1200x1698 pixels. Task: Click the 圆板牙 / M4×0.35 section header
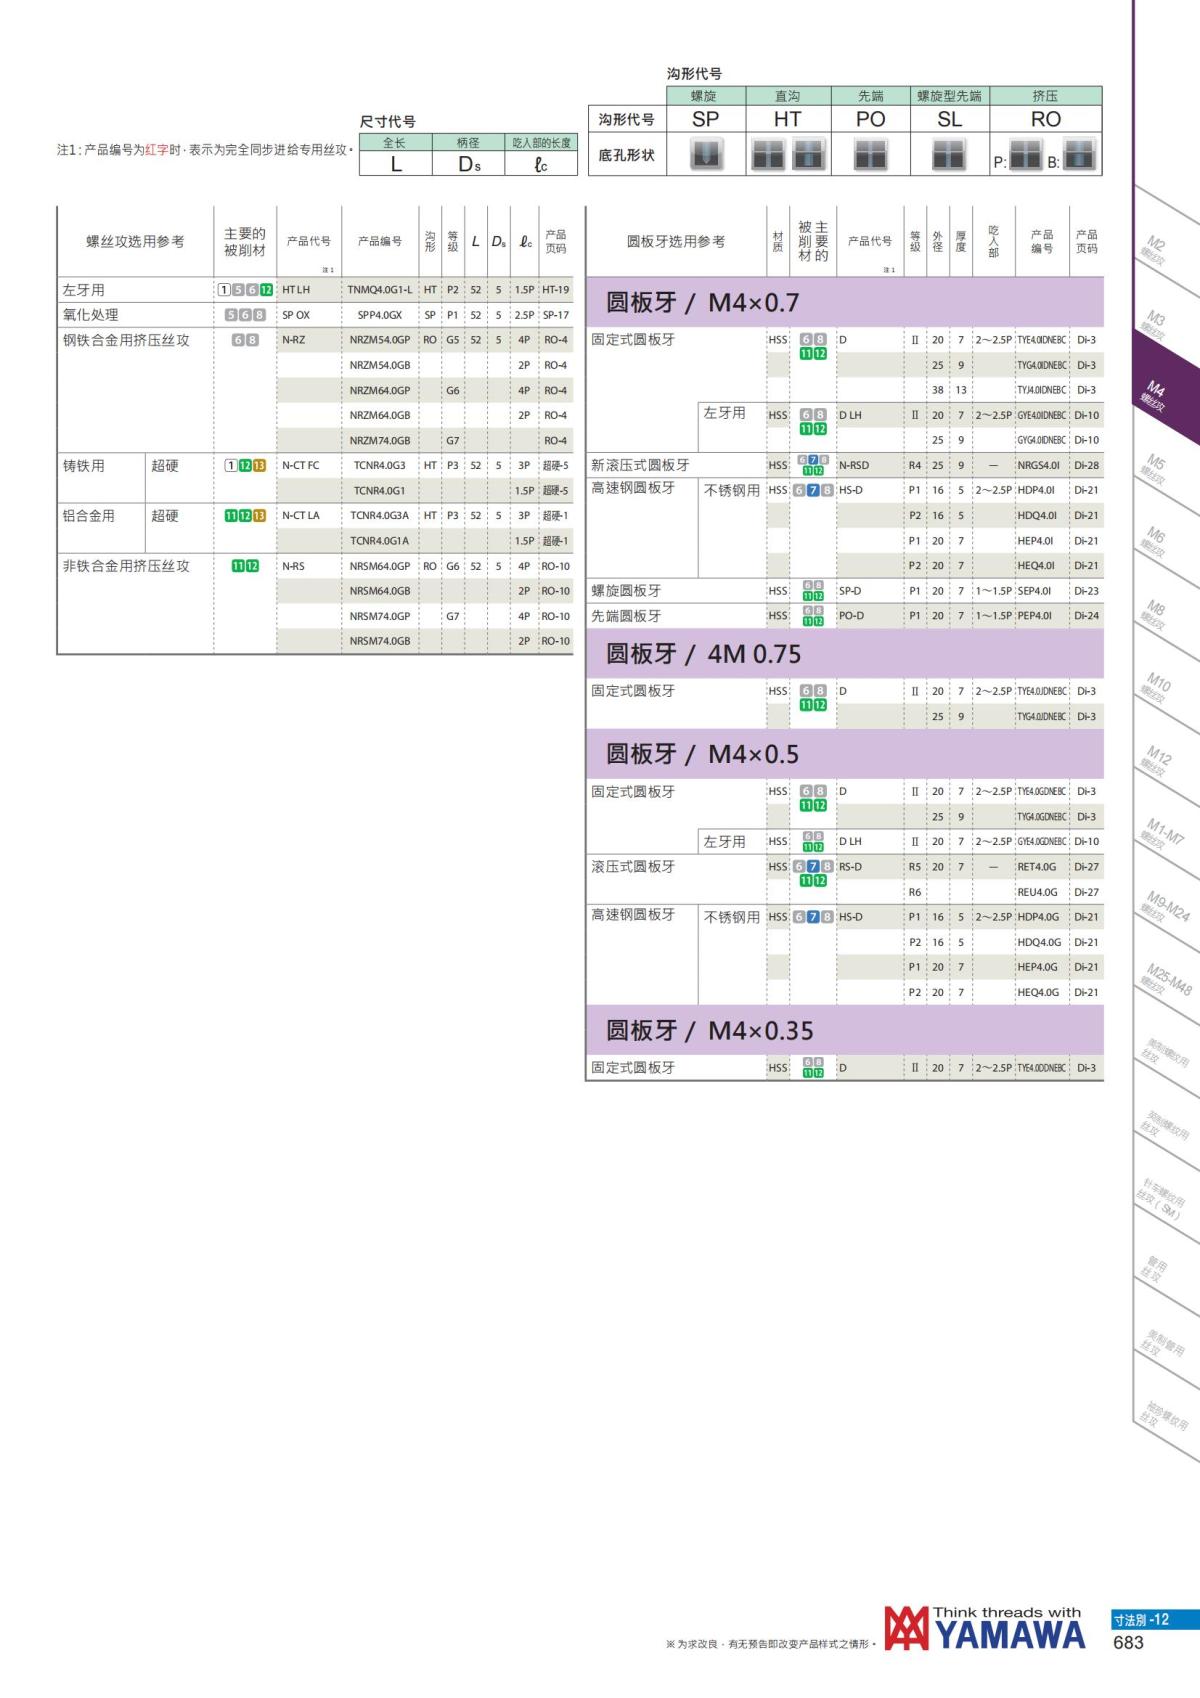(844, 1030)
